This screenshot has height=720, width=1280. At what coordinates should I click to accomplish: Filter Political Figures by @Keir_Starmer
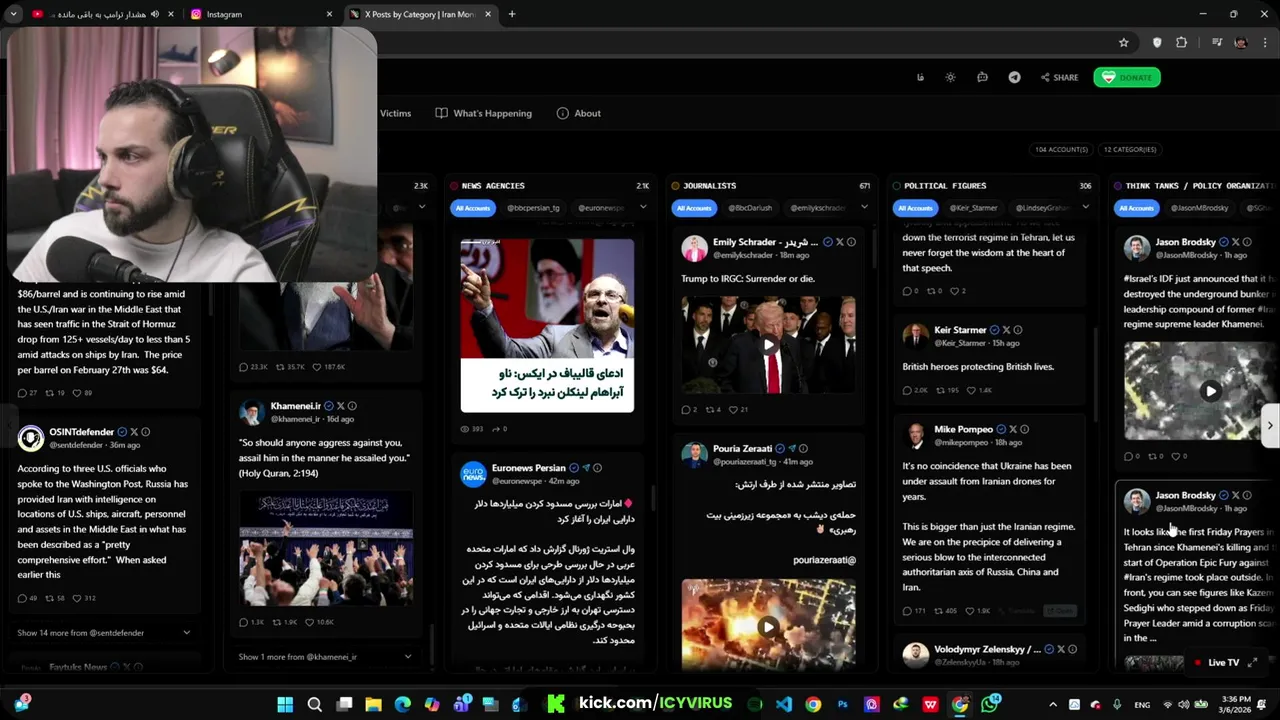[x=974, y=208]
